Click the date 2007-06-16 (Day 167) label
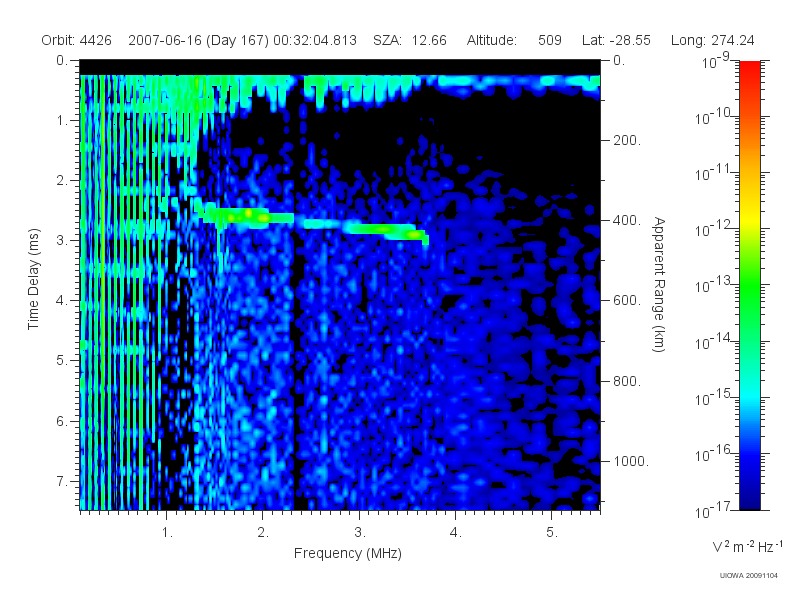This screenshot has width=800, height=600. coord(198,40)
